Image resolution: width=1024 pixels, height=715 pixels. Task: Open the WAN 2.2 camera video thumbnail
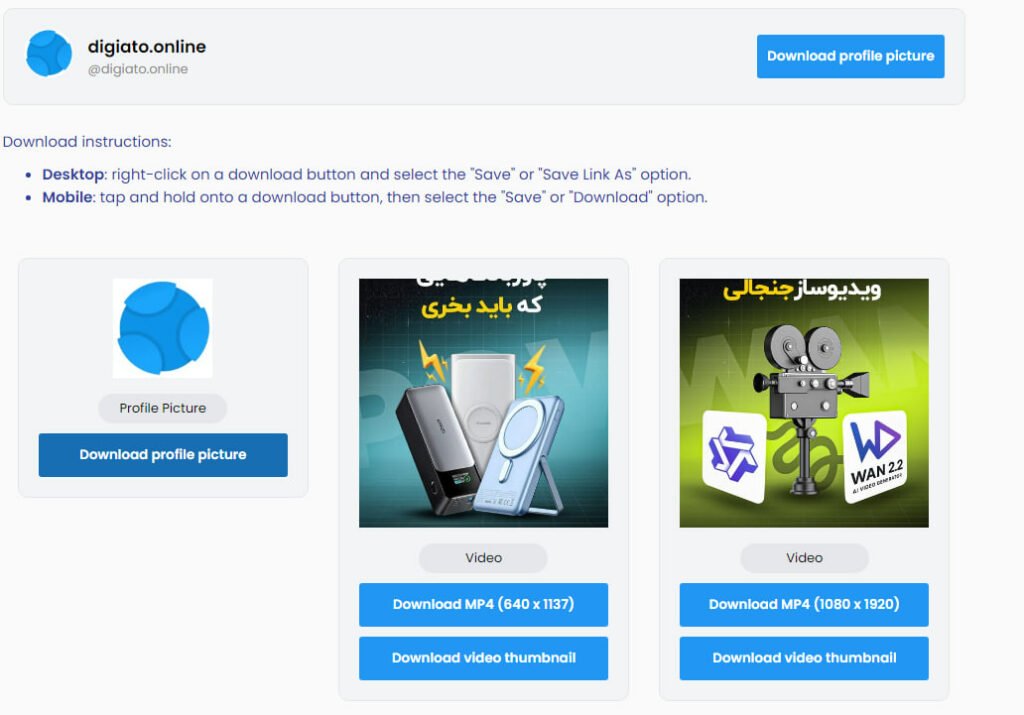804,403
